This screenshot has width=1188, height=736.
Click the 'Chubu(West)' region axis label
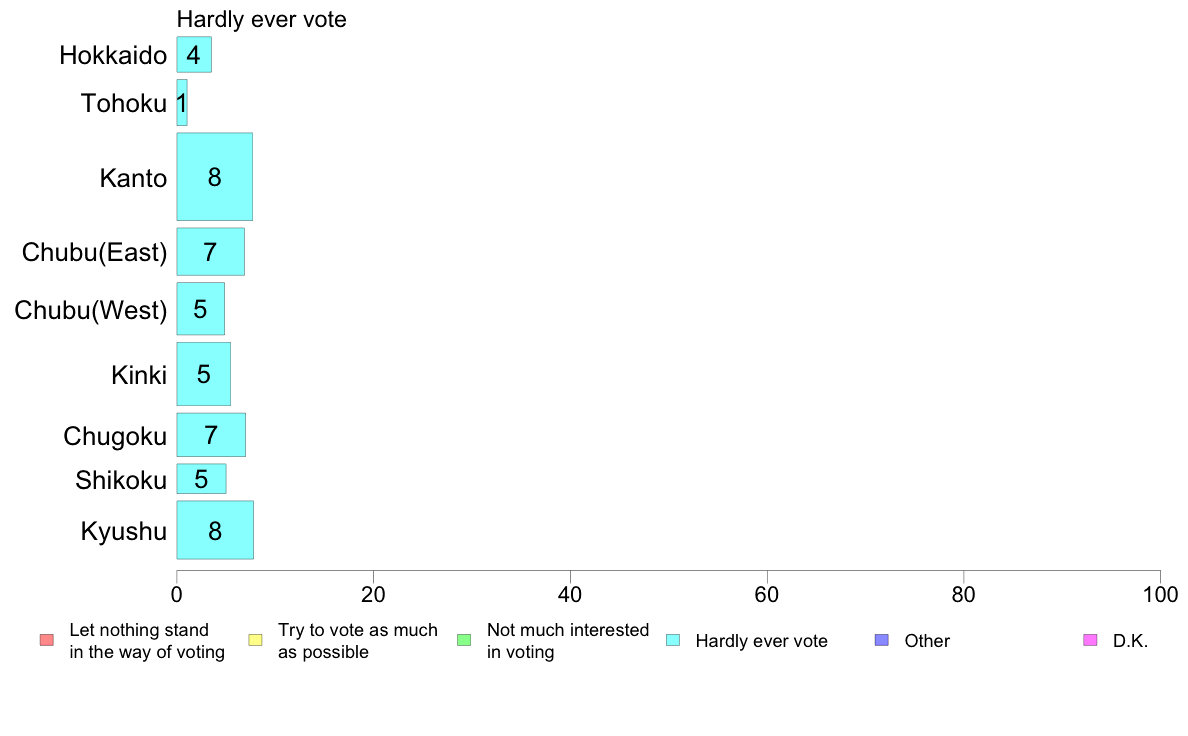[x=91, y=310]
